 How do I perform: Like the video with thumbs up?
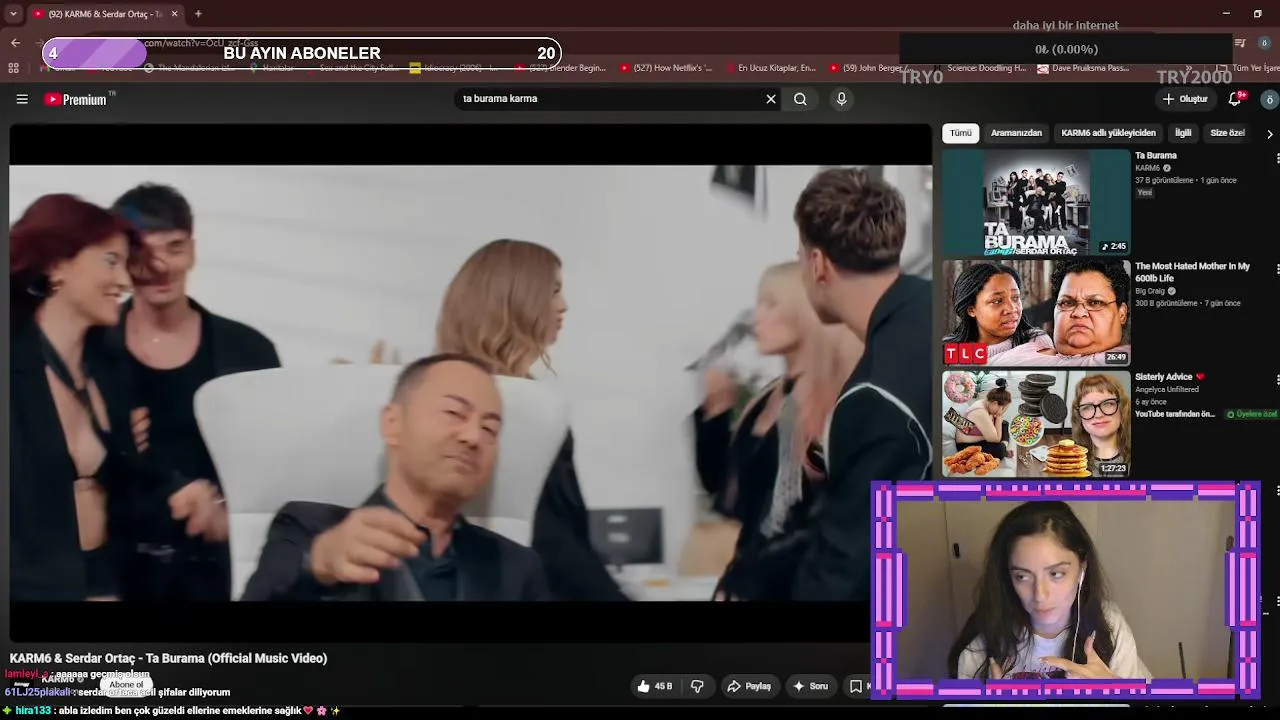point(655,686)
